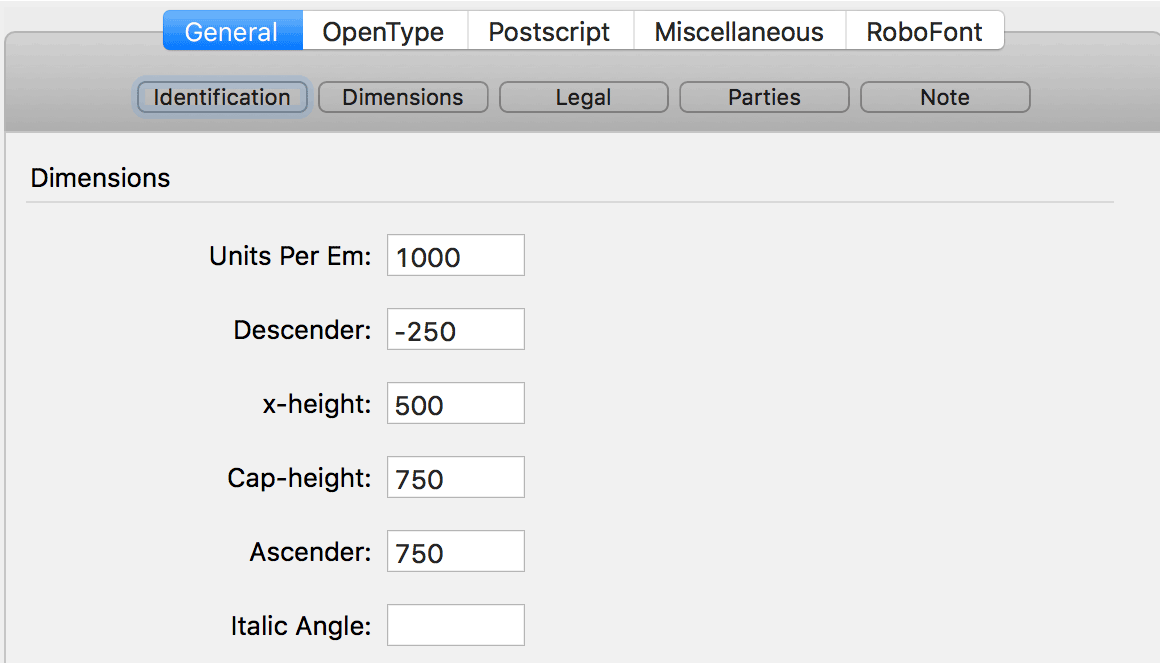Click the Units Per Em label

pos(290,256)
